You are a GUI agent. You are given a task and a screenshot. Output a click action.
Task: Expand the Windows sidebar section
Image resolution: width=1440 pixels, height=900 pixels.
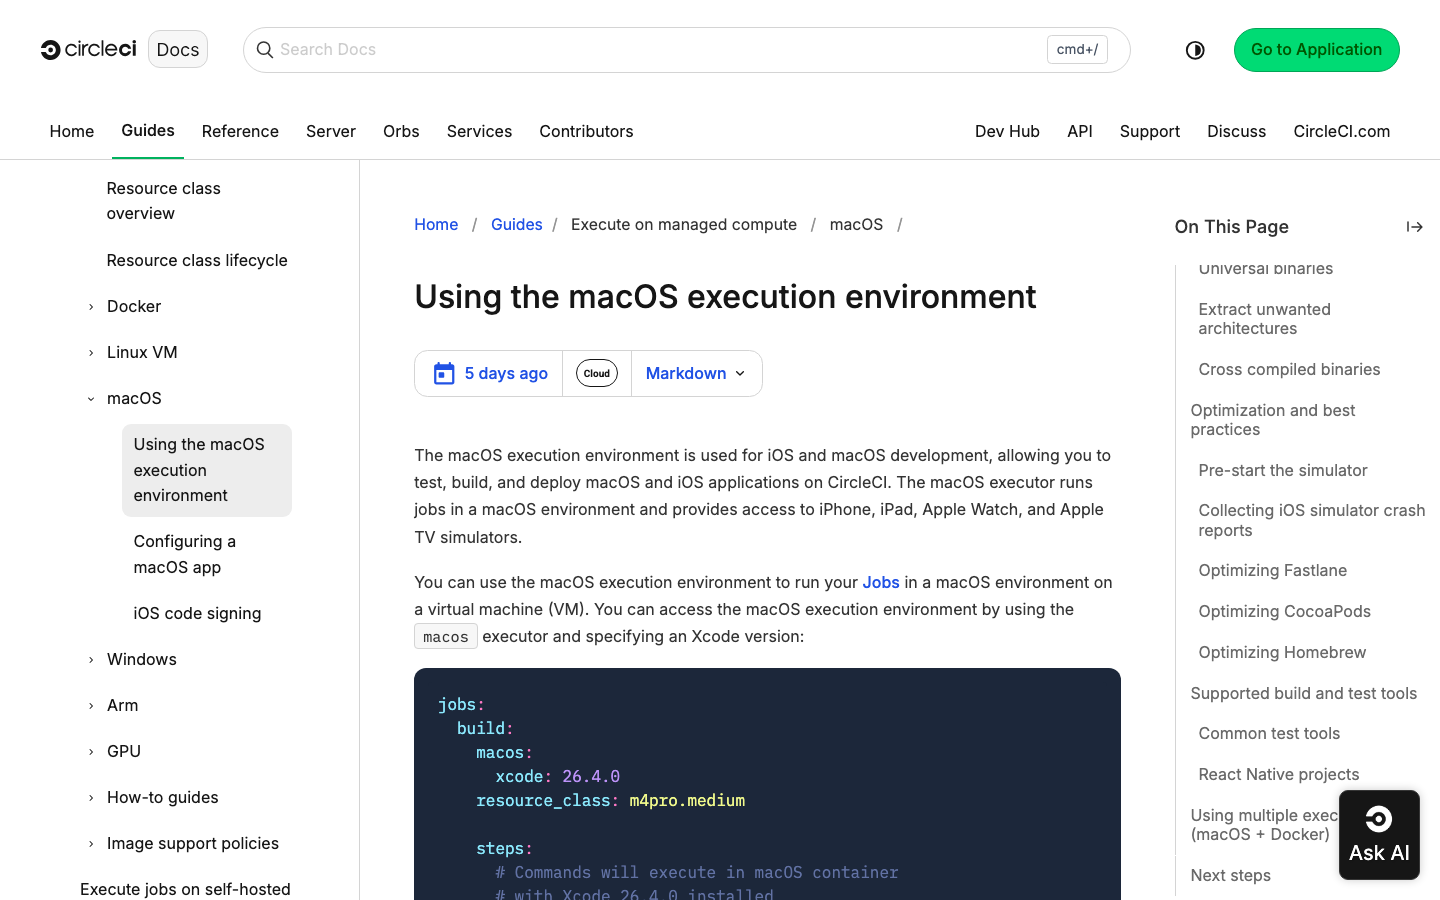91,660
